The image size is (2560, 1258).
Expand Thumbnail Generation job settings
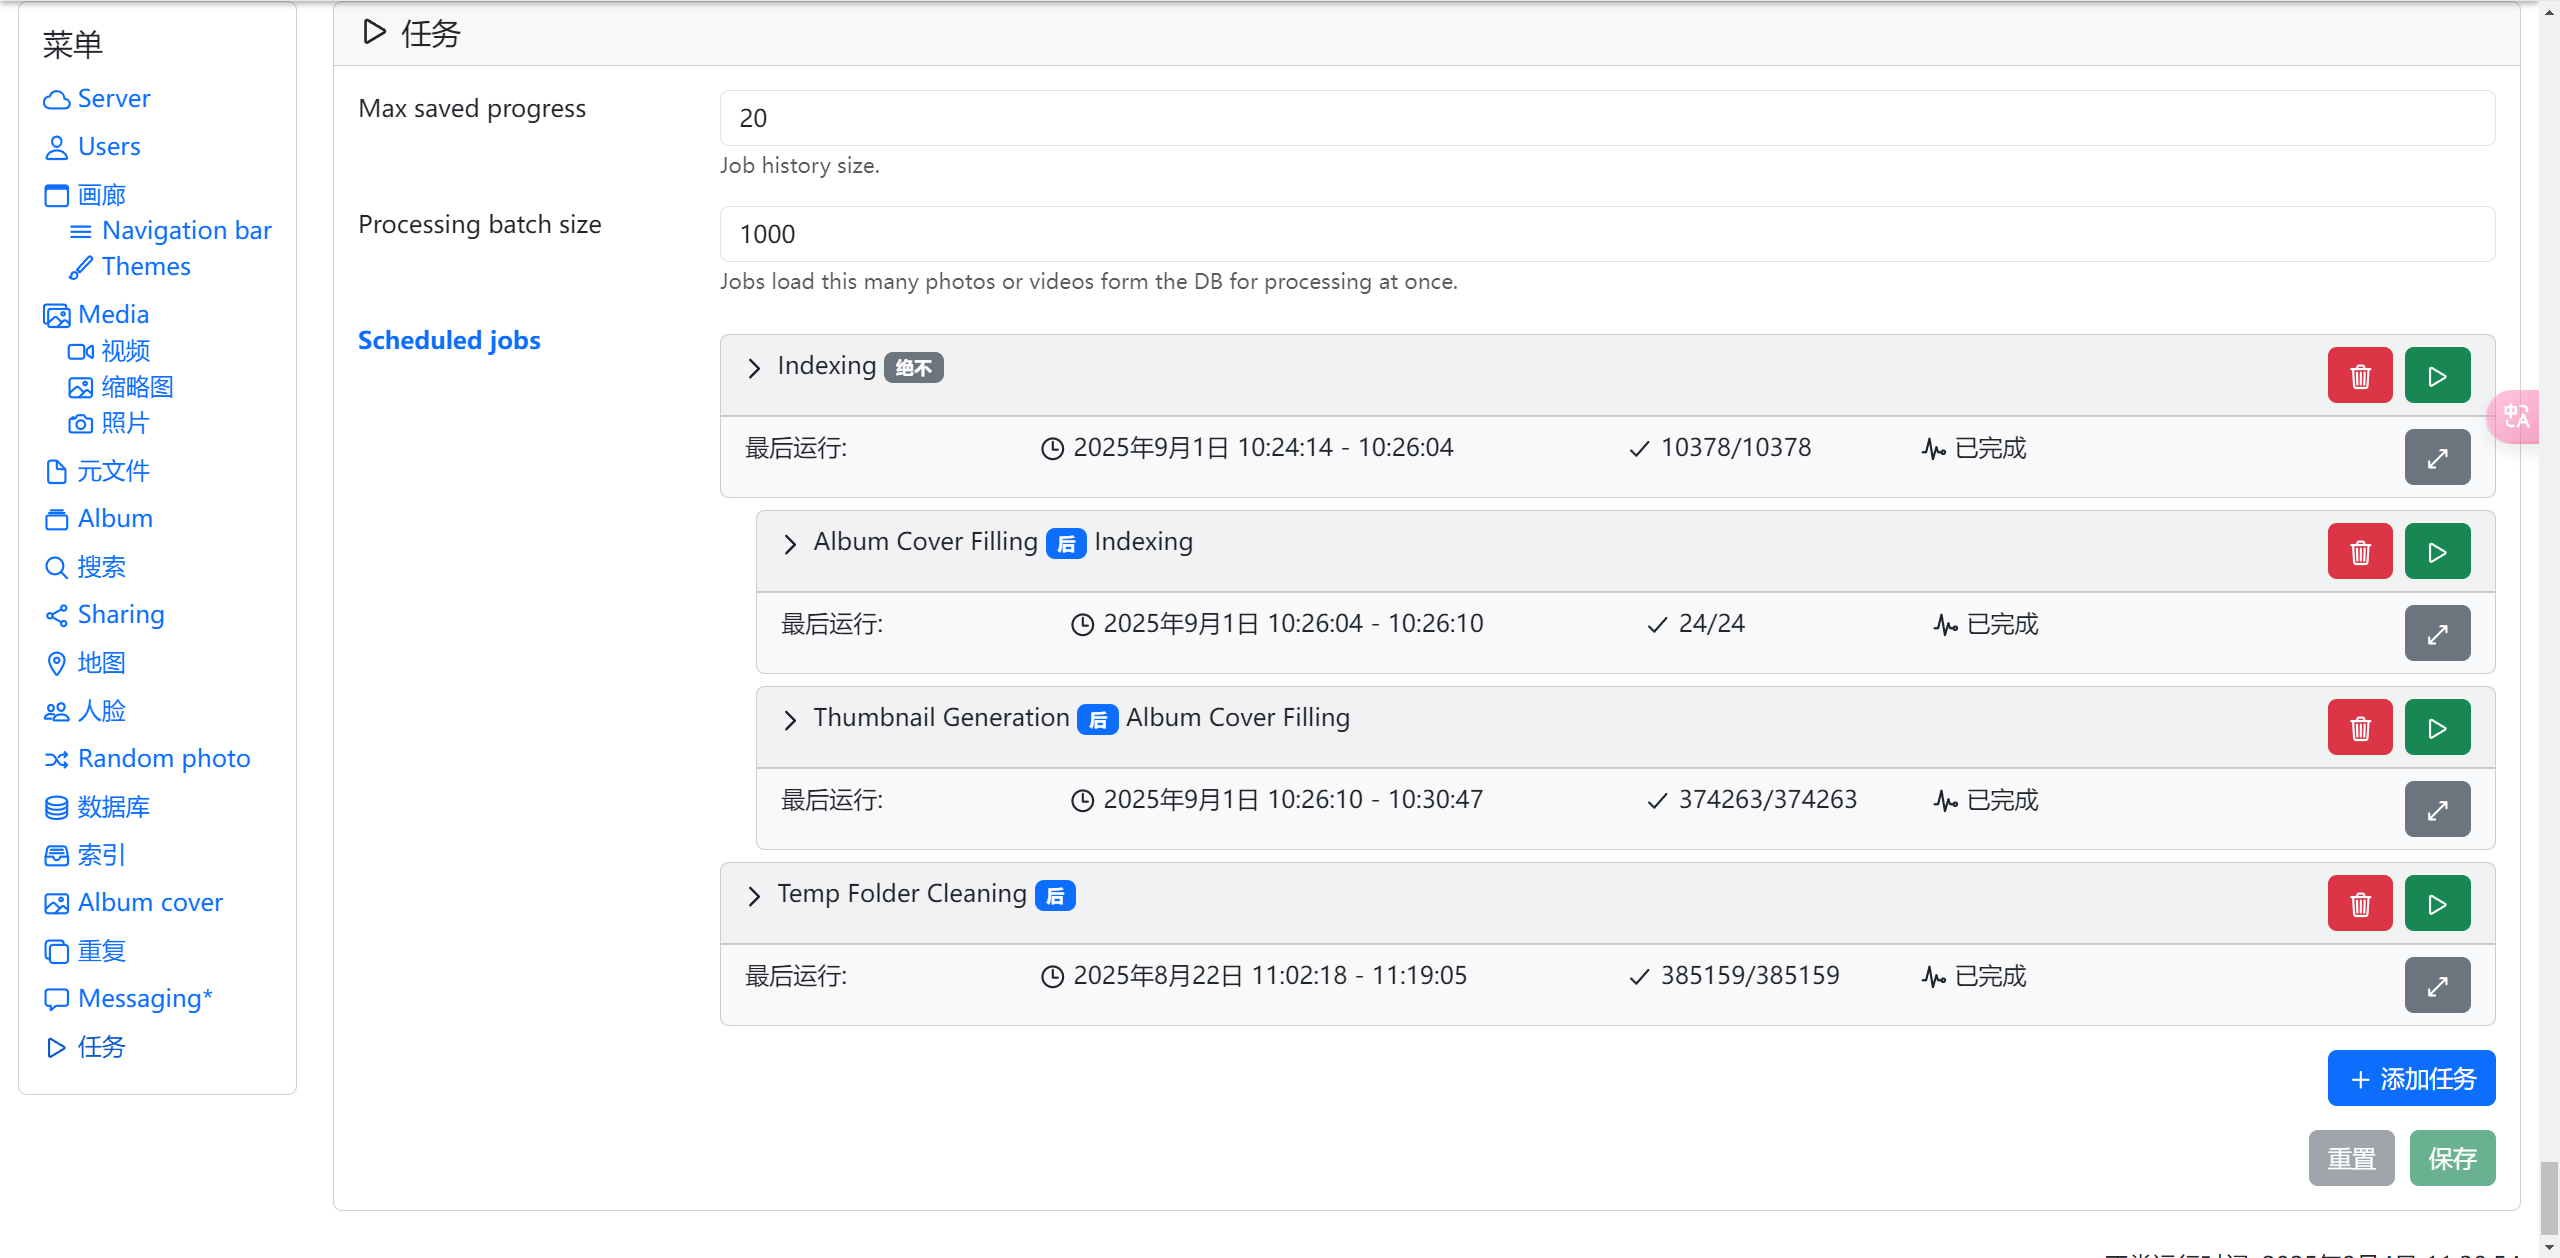click(x=790, y=720)
